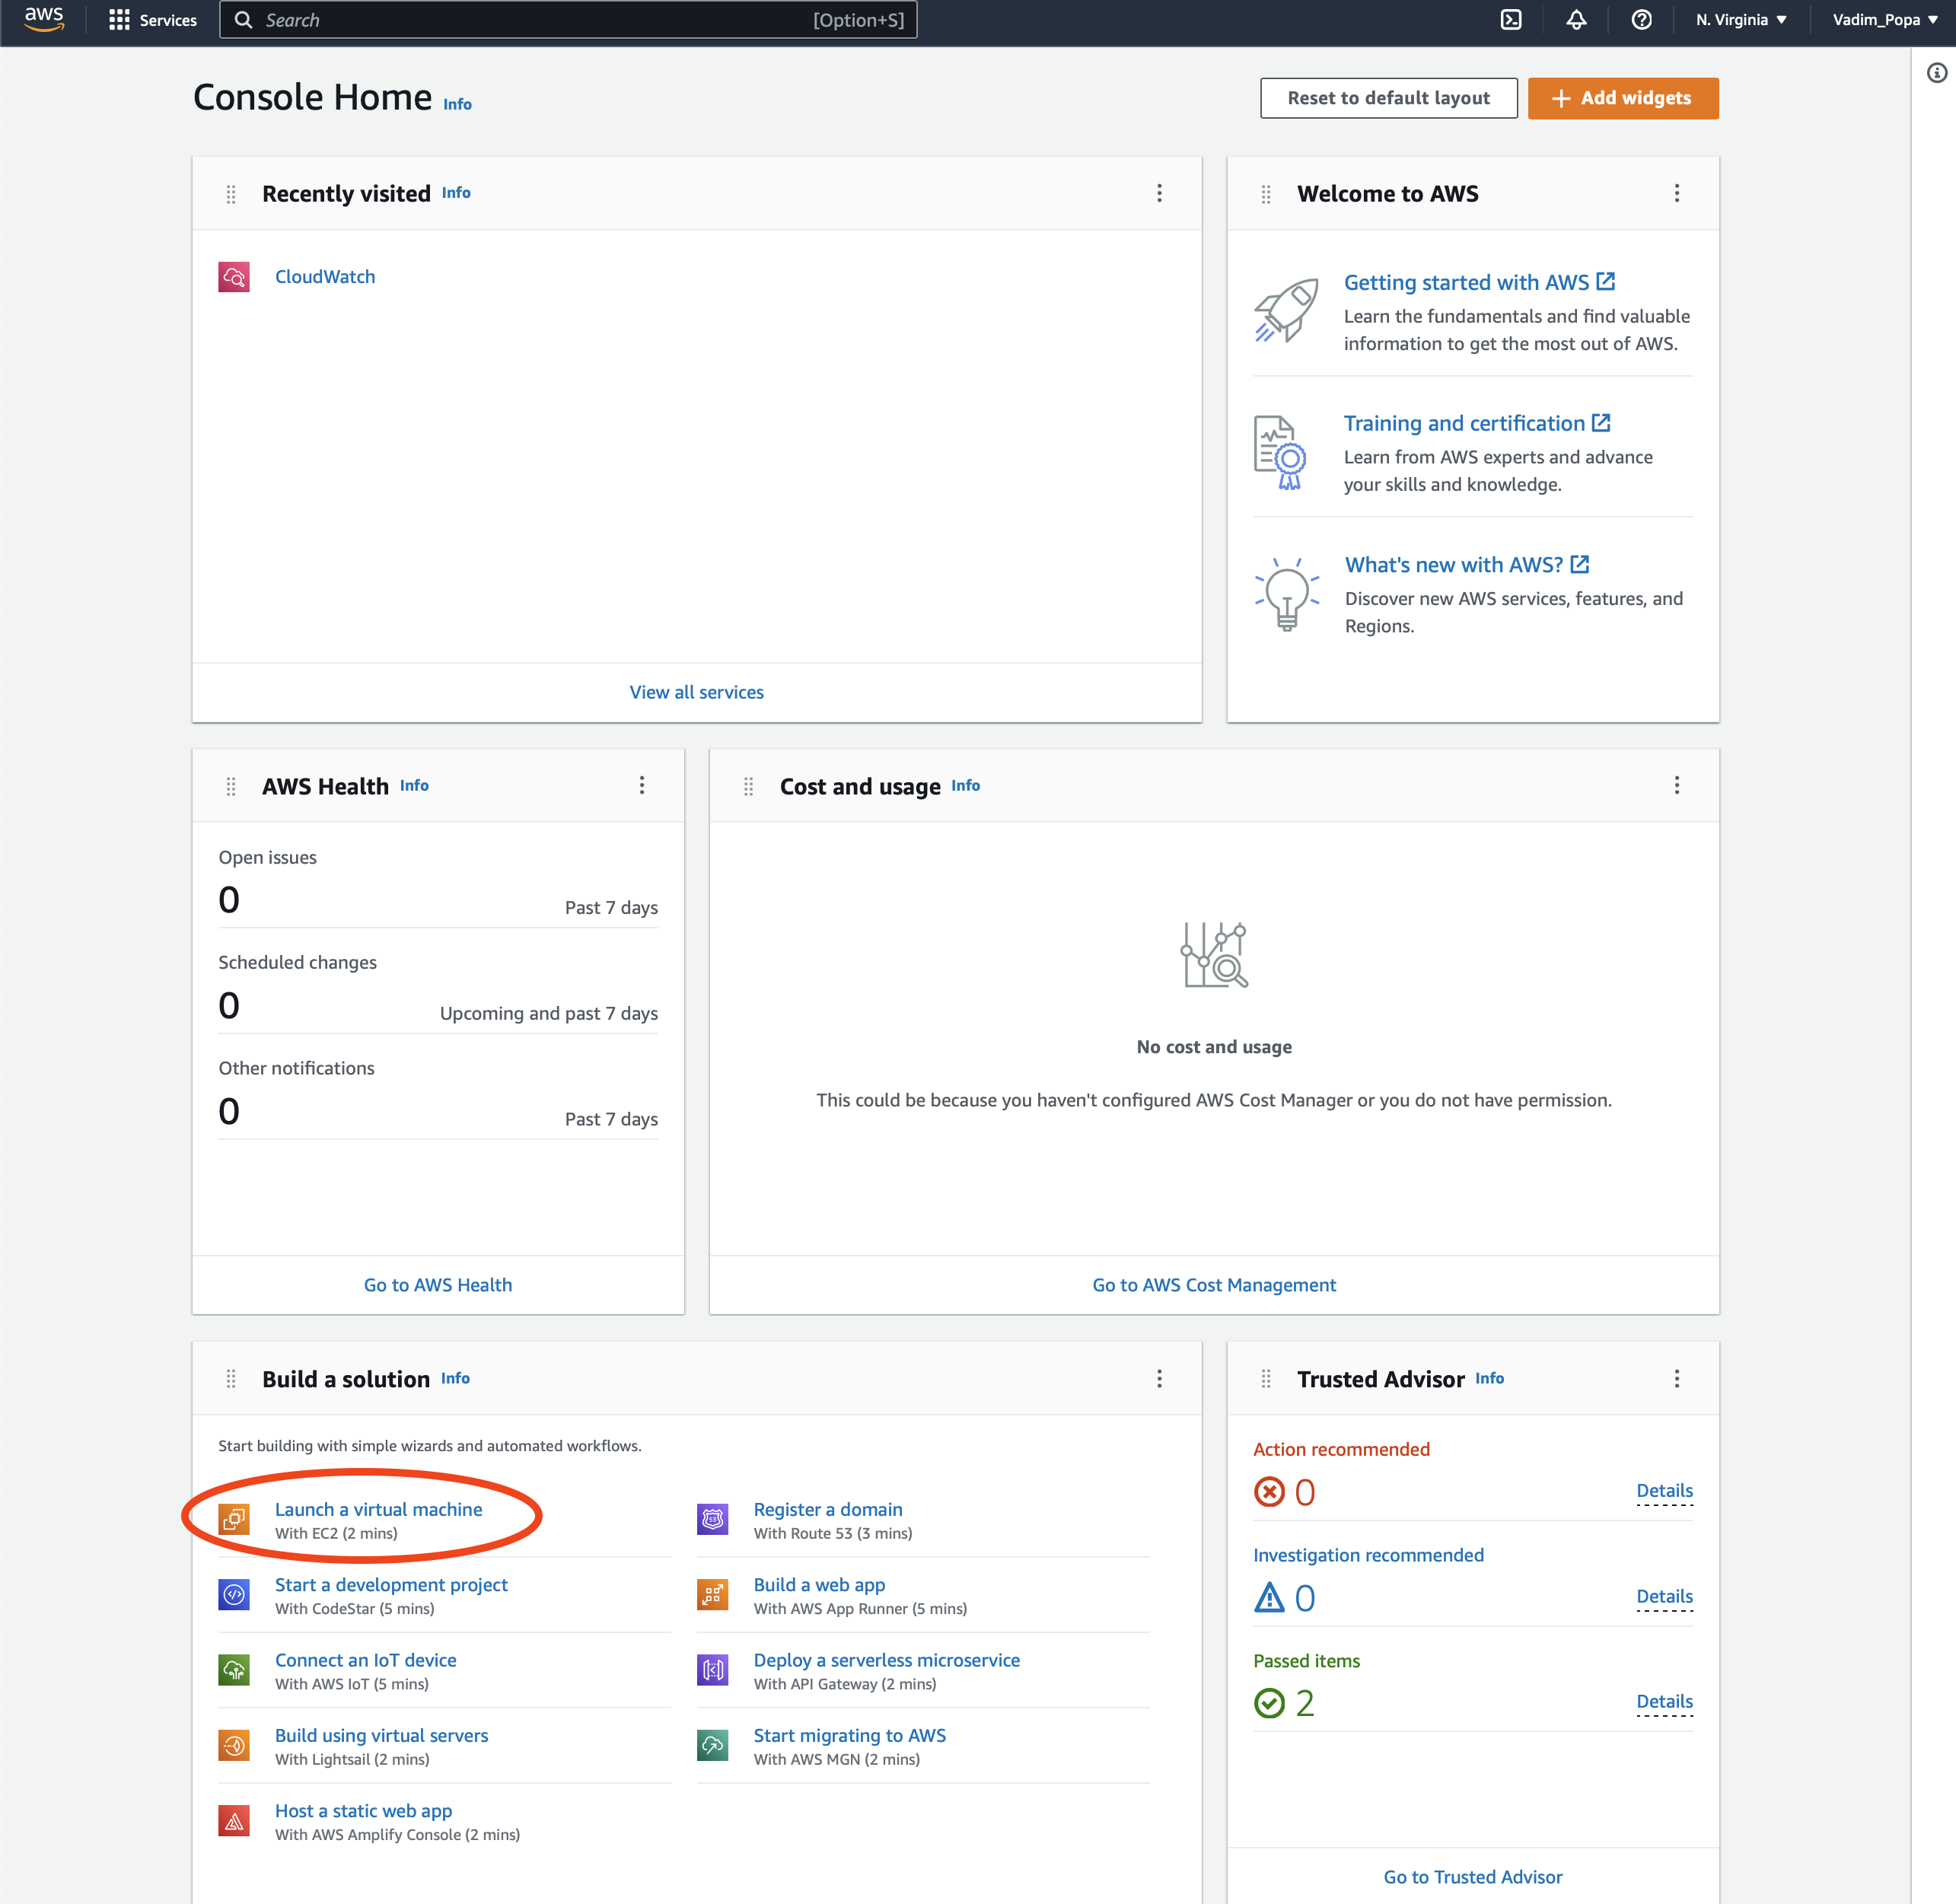Click the View all services link
Screen dimensions: 1956x1904
[696, 691]
